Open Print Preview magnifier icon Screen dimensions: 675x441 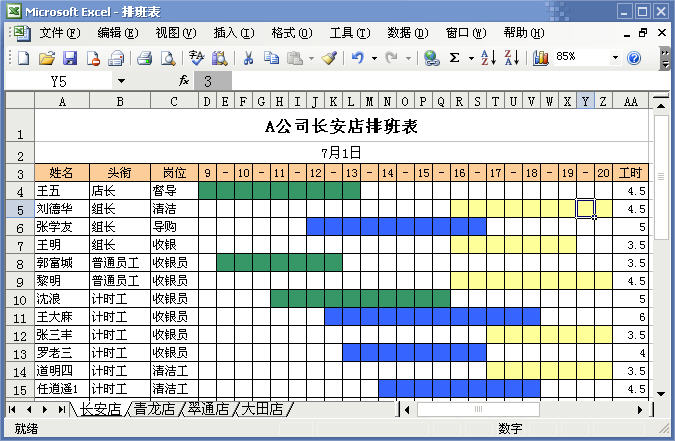point(168,58)
